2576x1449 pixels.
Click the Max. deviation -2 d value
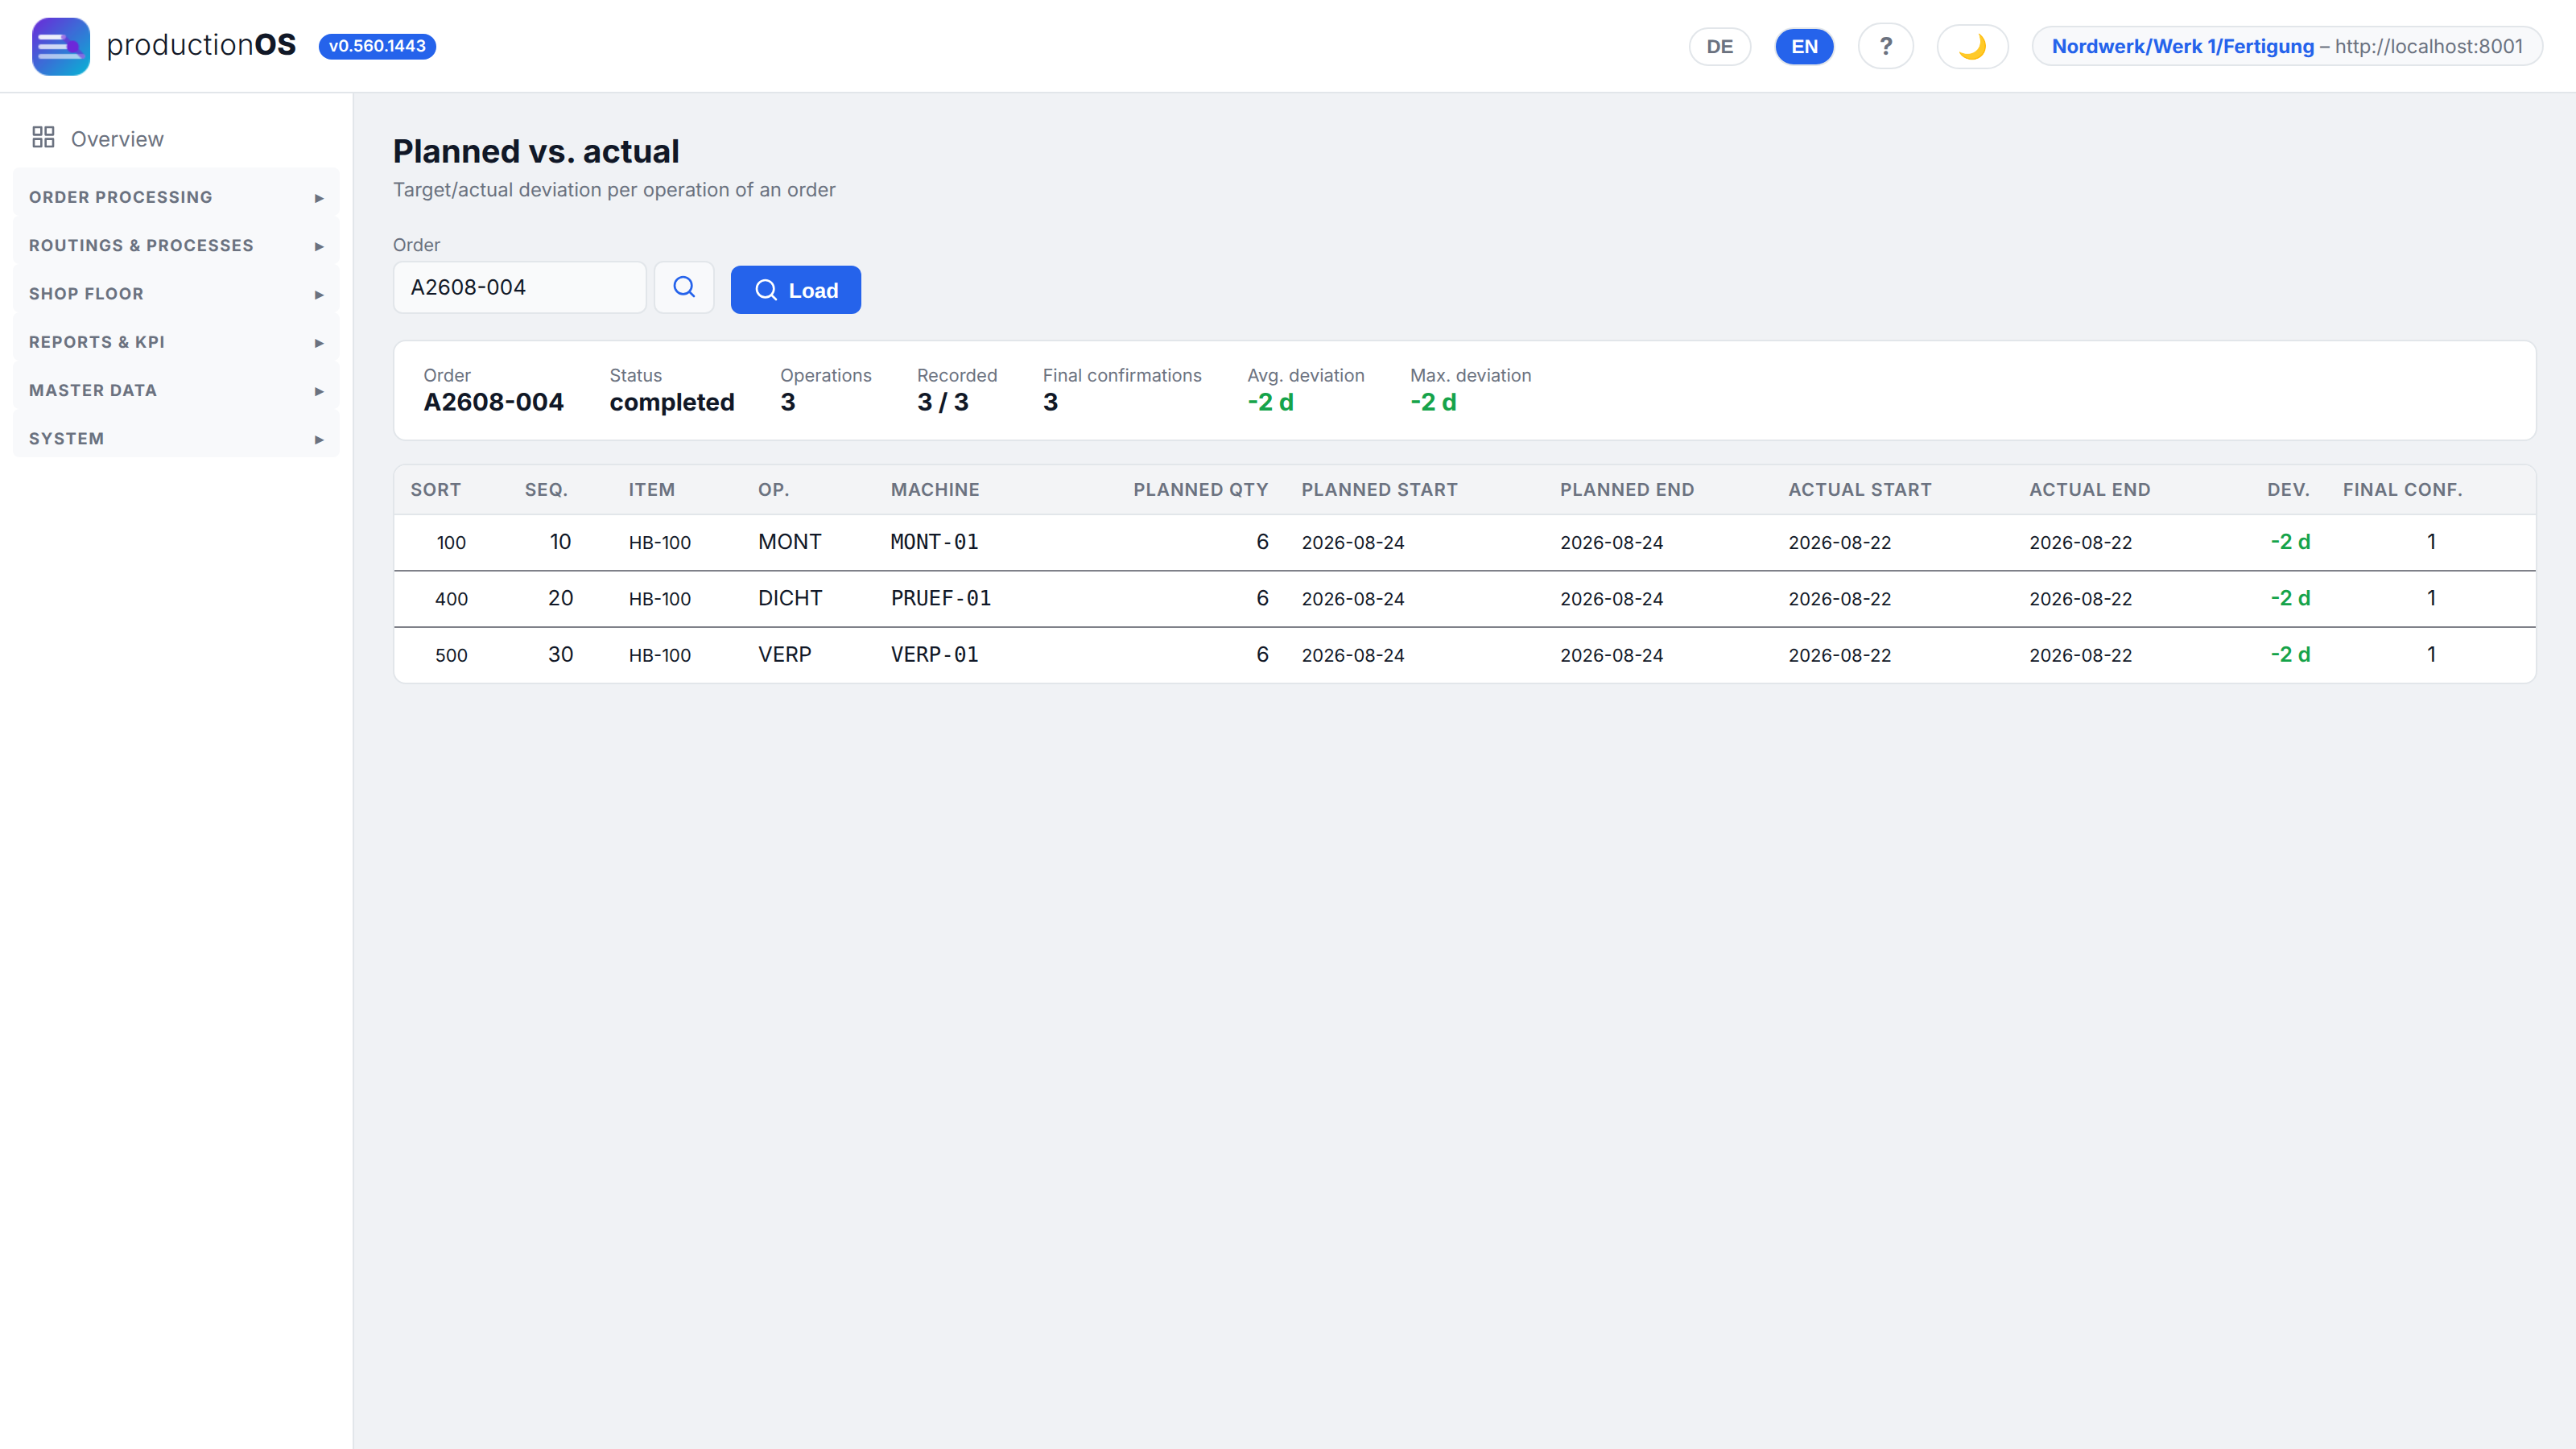pyautogui.click(x=1433, y=402)
